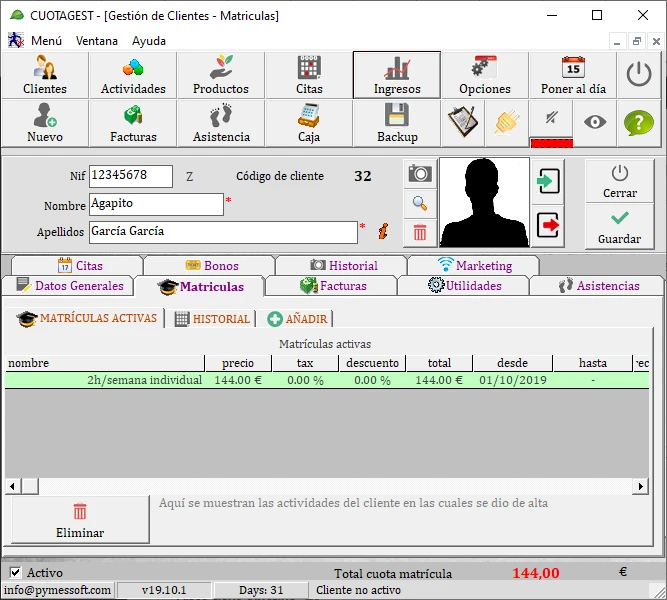Open the Asistencia footprints toolbar button

(221, 123)
